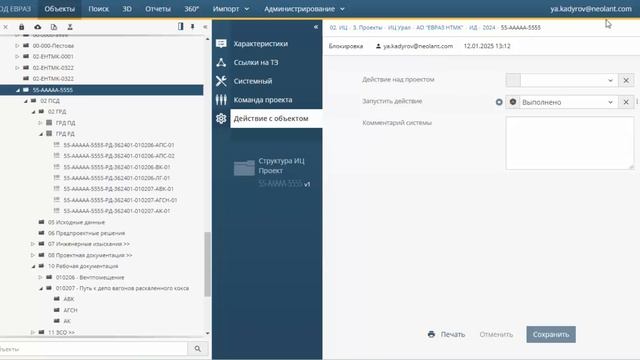Expand the 07 Инженерные изыскания node arrow
Viewport: 640px width, 360px height.
point(33,244)
